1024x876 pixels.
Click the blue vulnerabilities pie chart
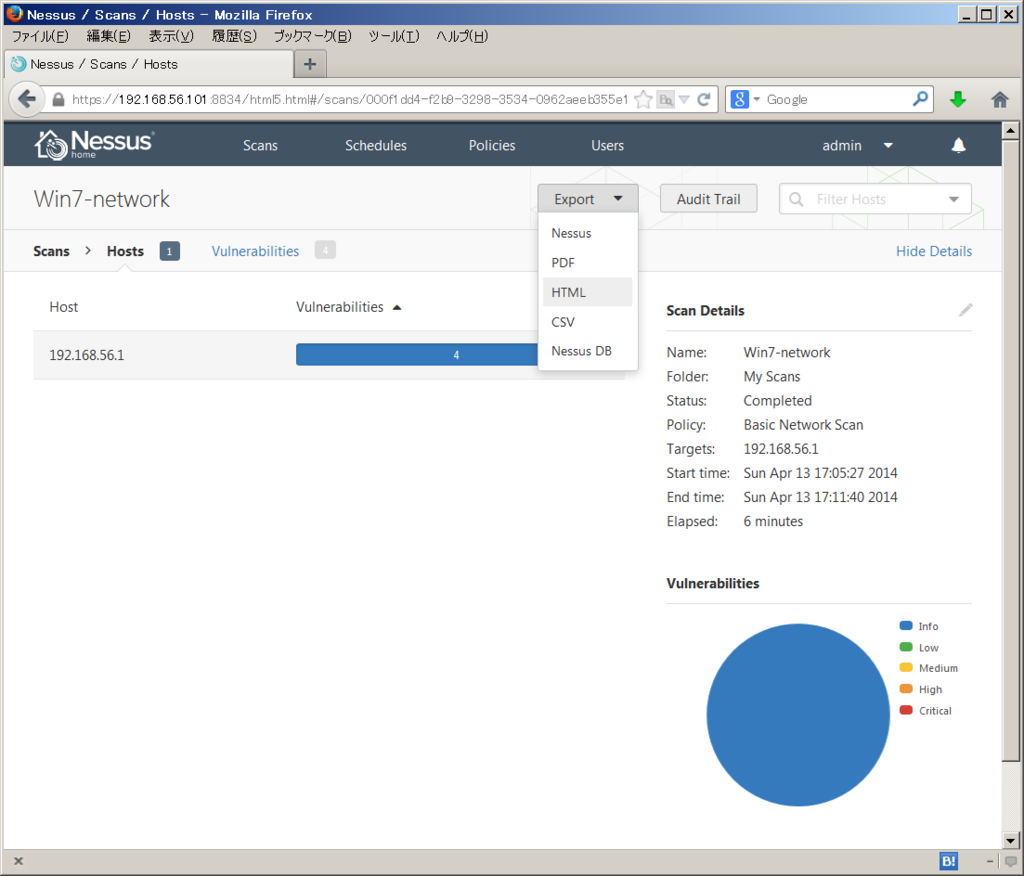click(x=798, y=715)
